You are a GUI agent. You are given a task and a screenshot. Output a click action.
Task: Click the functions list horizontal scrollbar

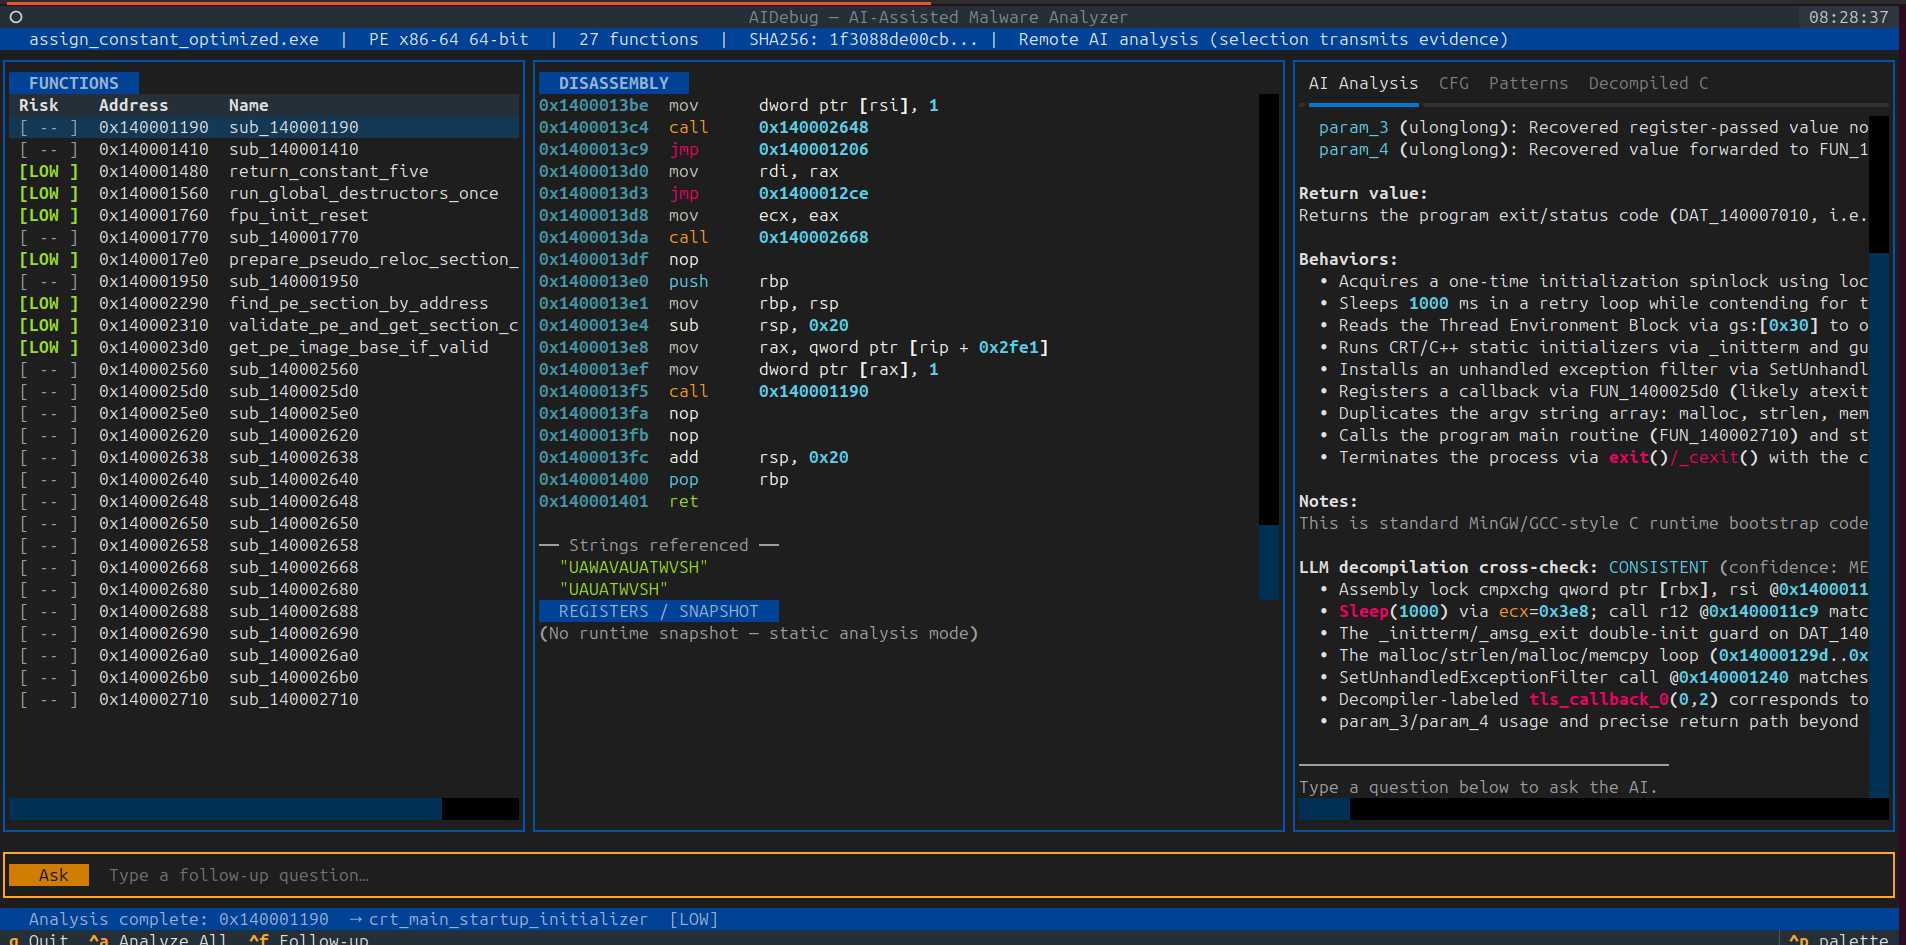(x=264, y=809)
